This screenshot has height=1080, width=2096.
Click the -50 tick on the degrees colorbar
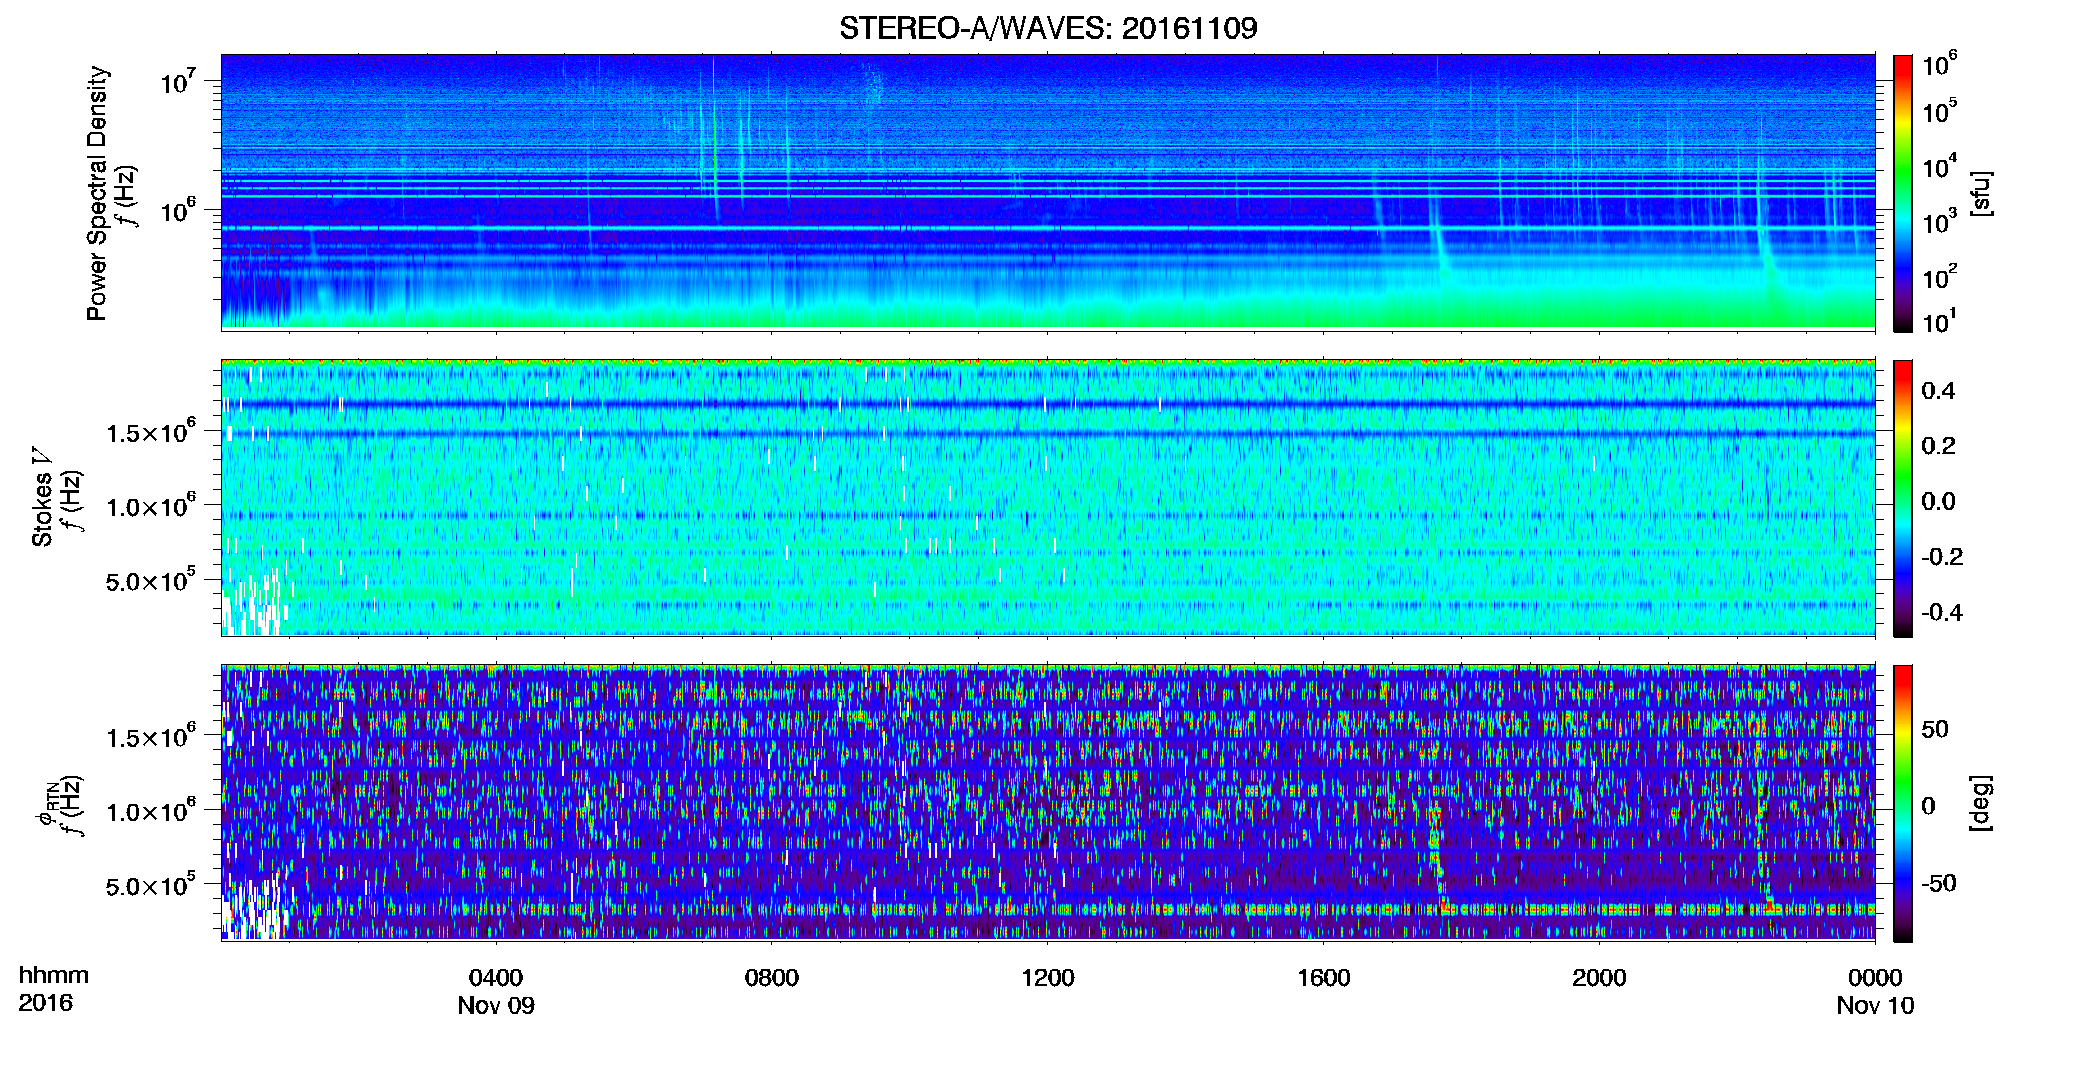(1937, 883)
